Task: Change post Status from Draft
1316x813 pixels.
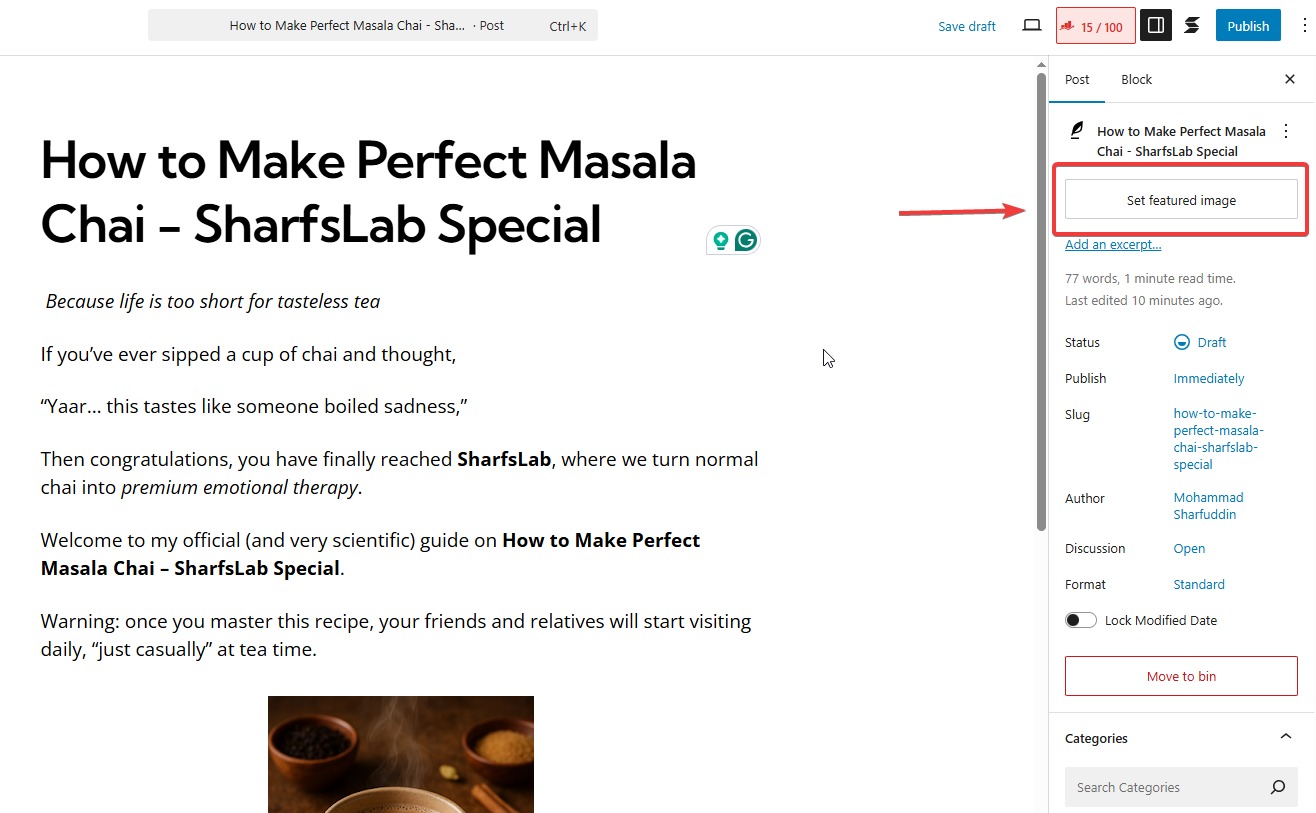Action: click(x=1210, y=342)
